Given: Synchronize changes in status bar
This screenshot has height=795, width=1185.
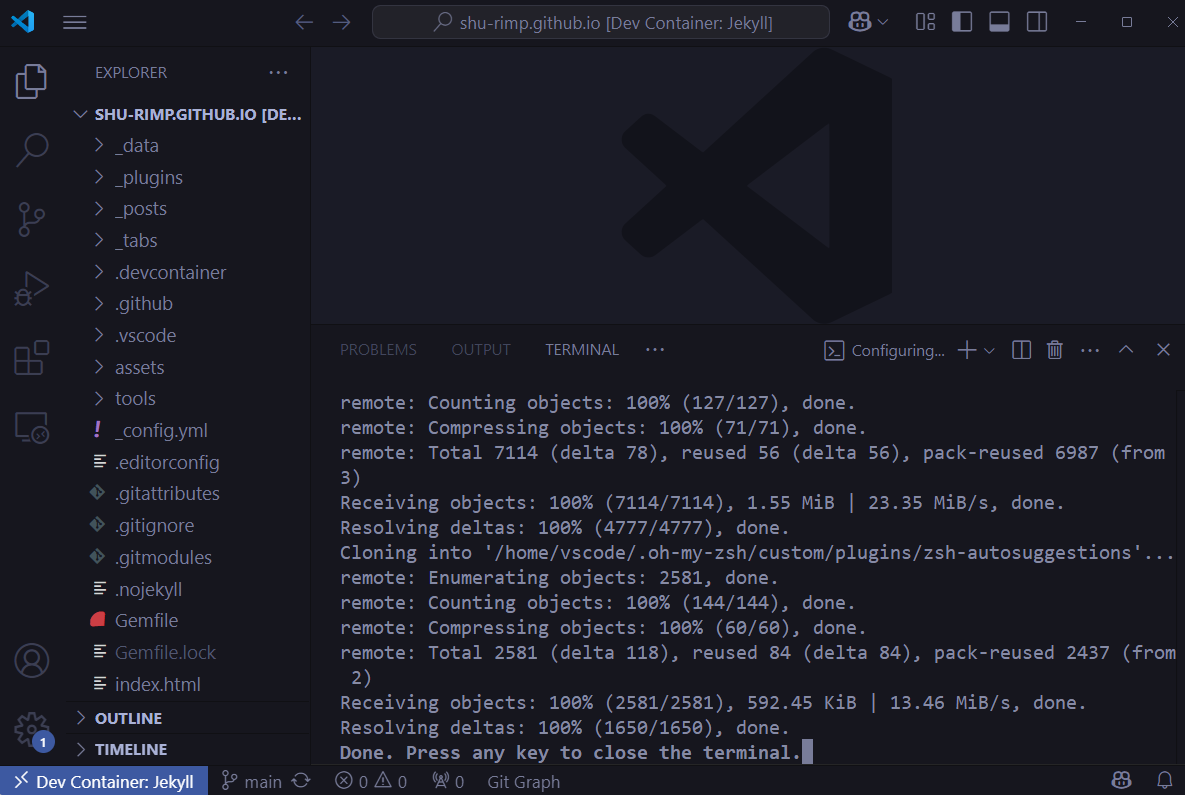Looking at the screenshot, I should click(301, 781).
